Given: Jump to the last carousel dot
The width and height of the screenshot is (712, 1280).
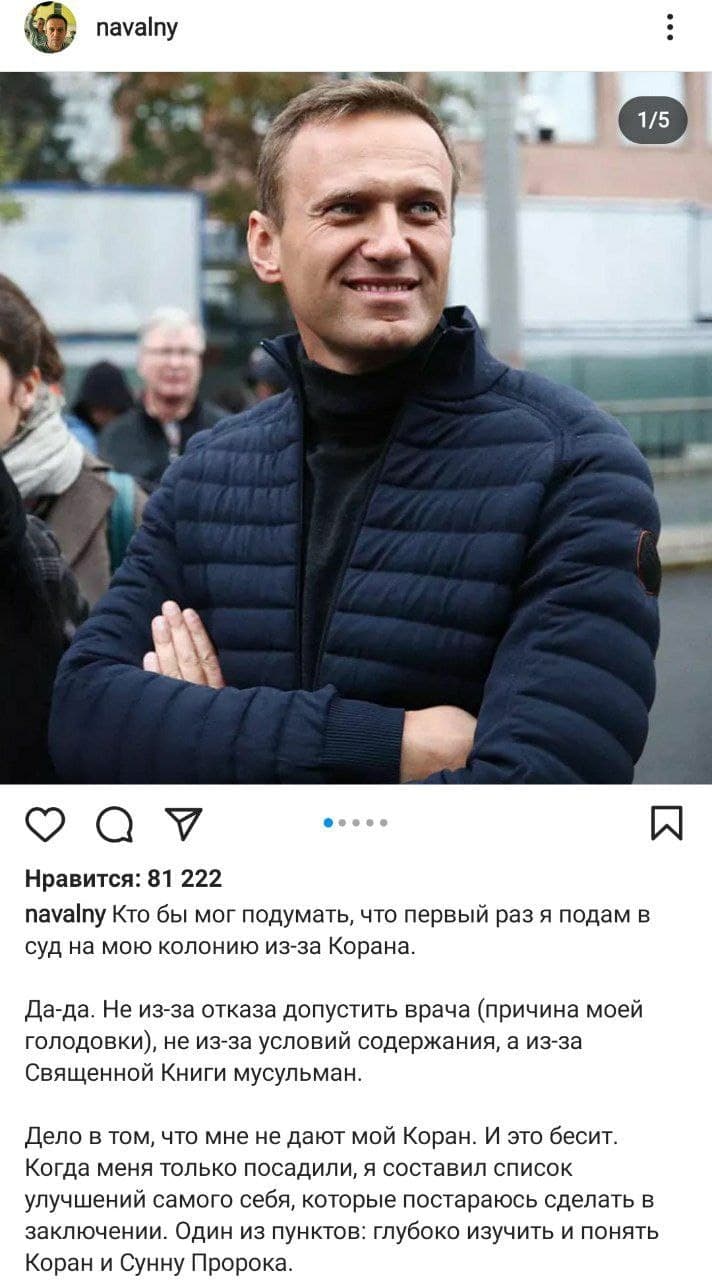Looking at the screenshot, I should tap(384, 823).
